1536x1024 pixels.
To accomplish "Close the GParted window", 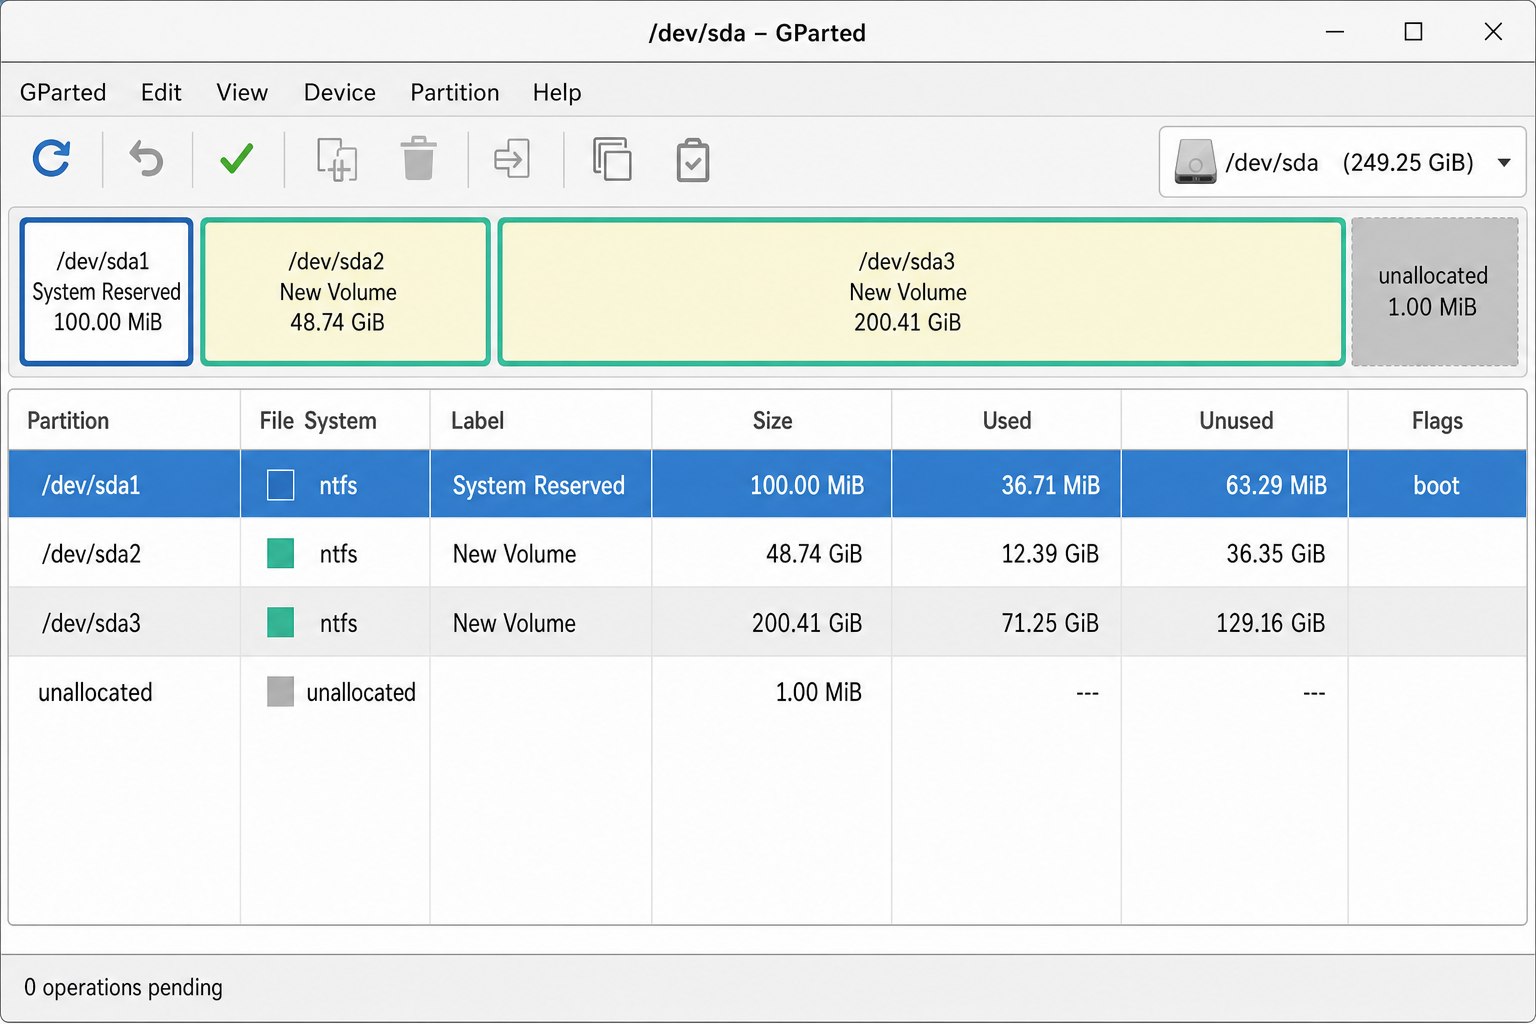I will tap(1493, 32).
